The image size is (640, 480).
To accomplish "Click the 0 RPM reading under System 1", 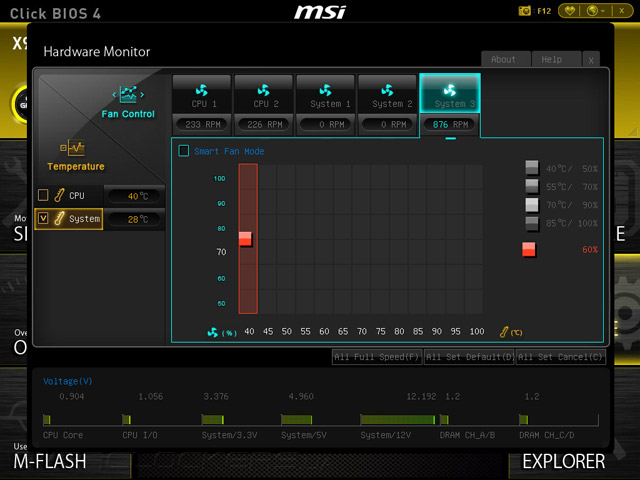I will (326, 124).
